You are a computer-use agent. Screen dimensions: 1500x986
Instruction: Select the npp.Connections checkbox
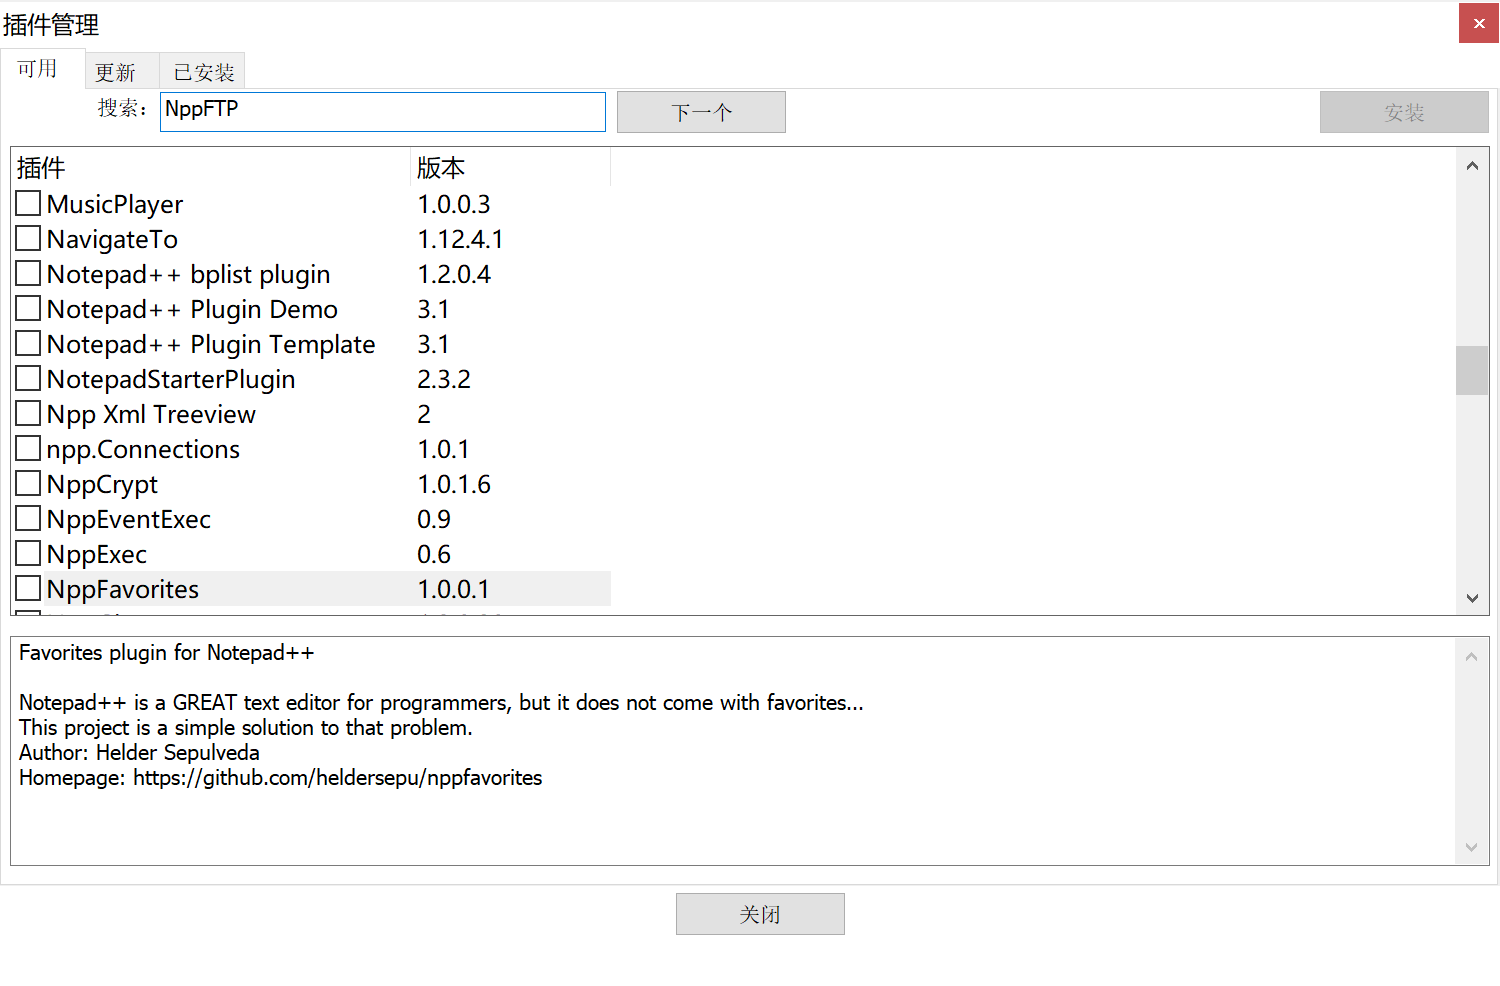tap(28, 449)
